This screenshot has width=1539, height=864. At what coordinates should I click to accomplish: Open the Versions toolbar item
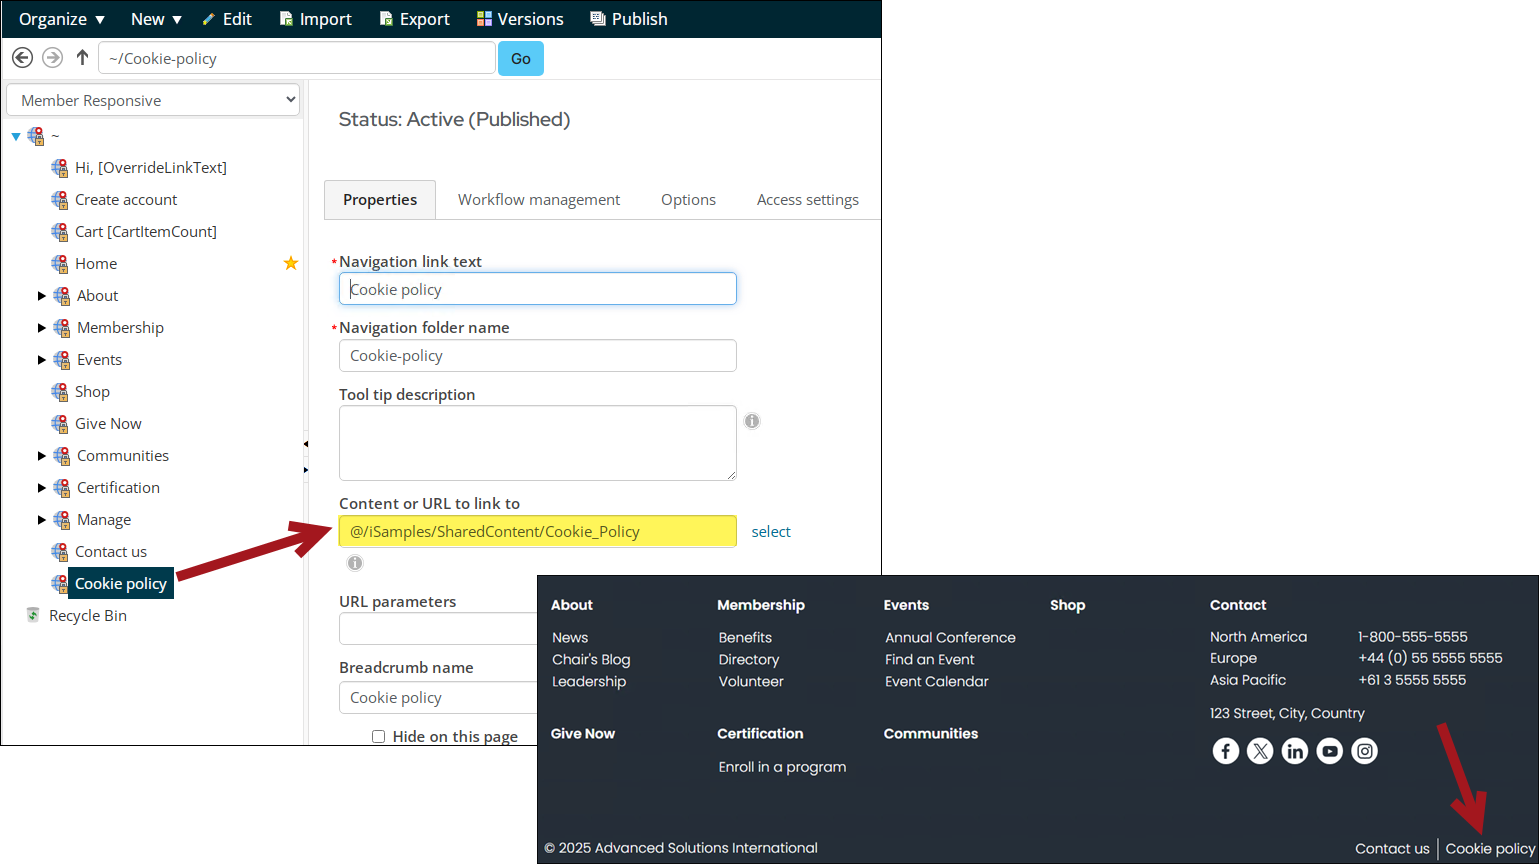click(x=520, y=19)
